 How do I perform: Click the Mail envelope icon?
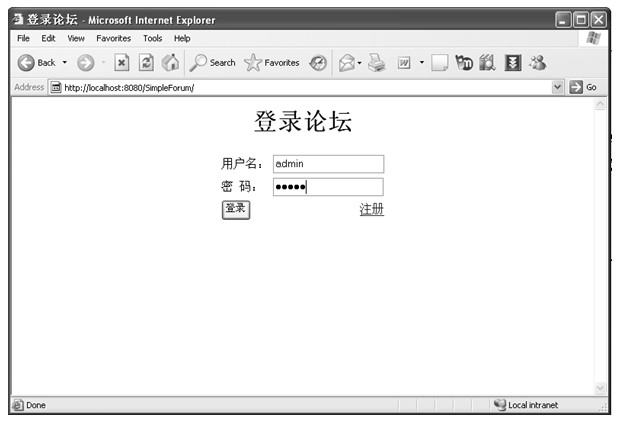347,63
